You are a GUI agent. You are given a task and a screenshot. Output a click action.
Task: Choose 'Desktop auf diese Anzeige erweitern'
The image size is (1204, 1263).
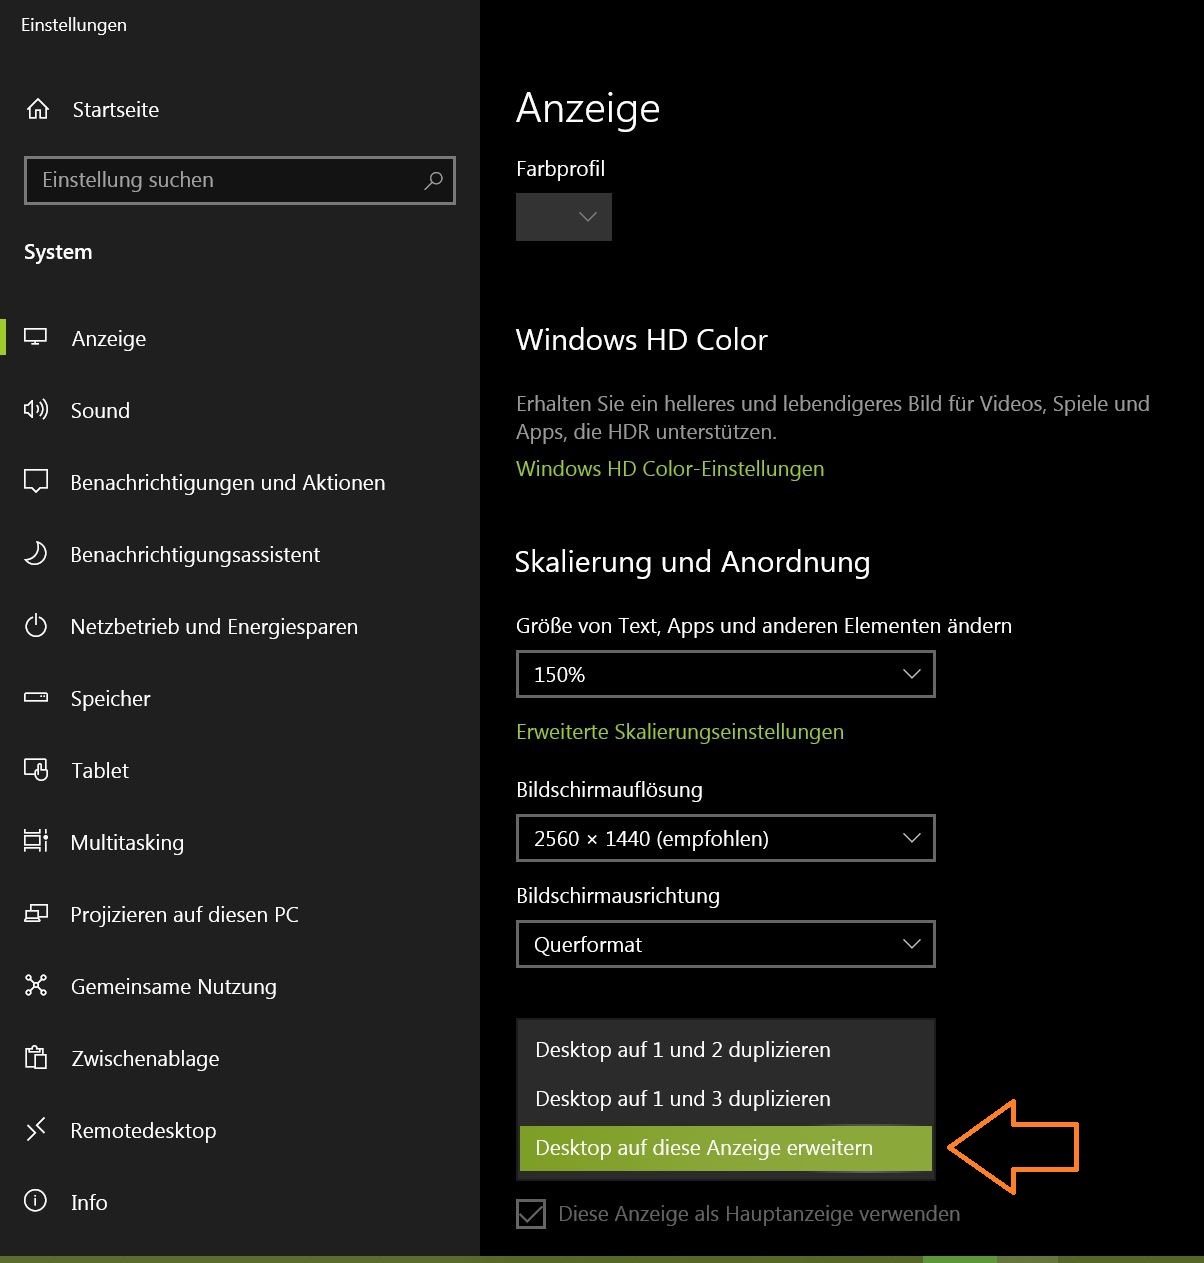726,1148
